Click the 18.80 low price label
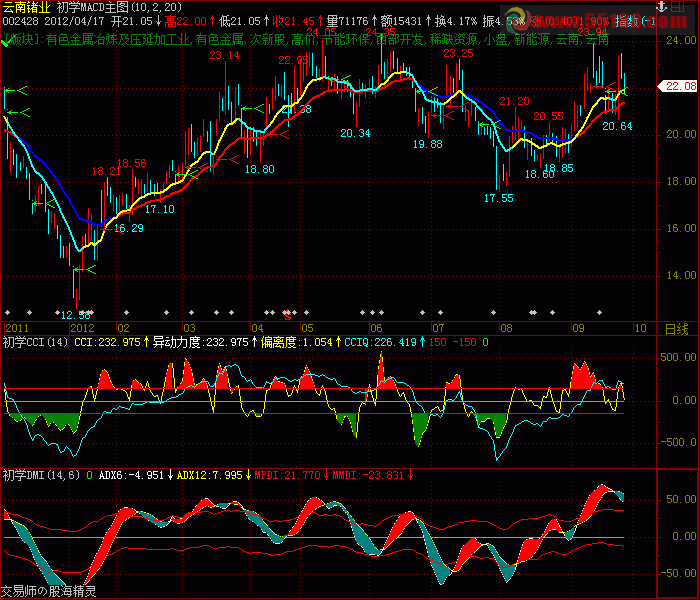 [259, 169]
